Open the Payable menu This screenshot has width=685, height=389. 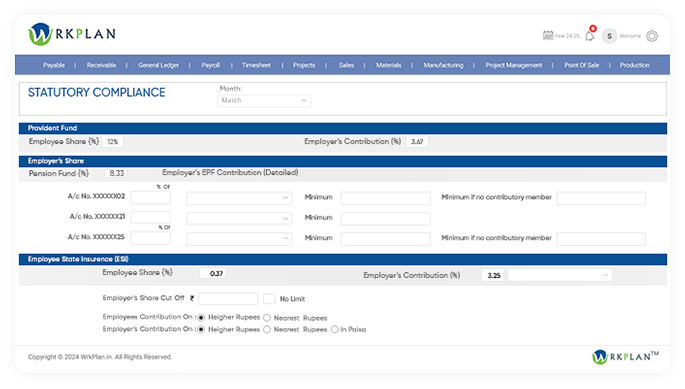coord(54,65)
